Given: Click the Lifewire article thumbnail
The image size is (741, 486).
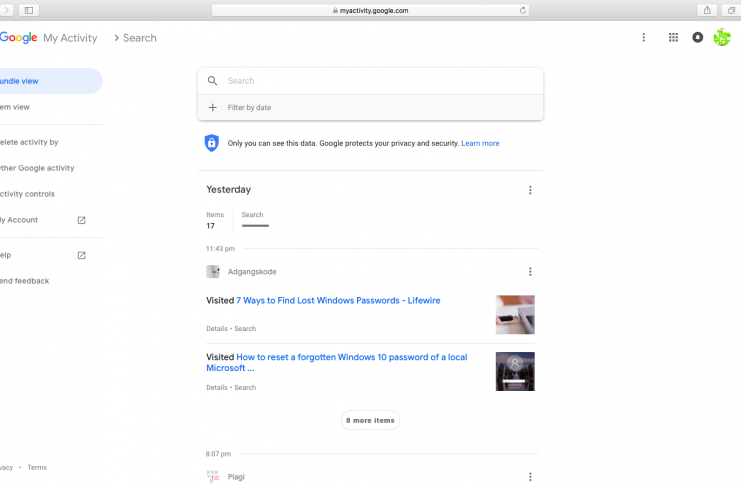Looking at the screenshot, I should coord(515,315).
